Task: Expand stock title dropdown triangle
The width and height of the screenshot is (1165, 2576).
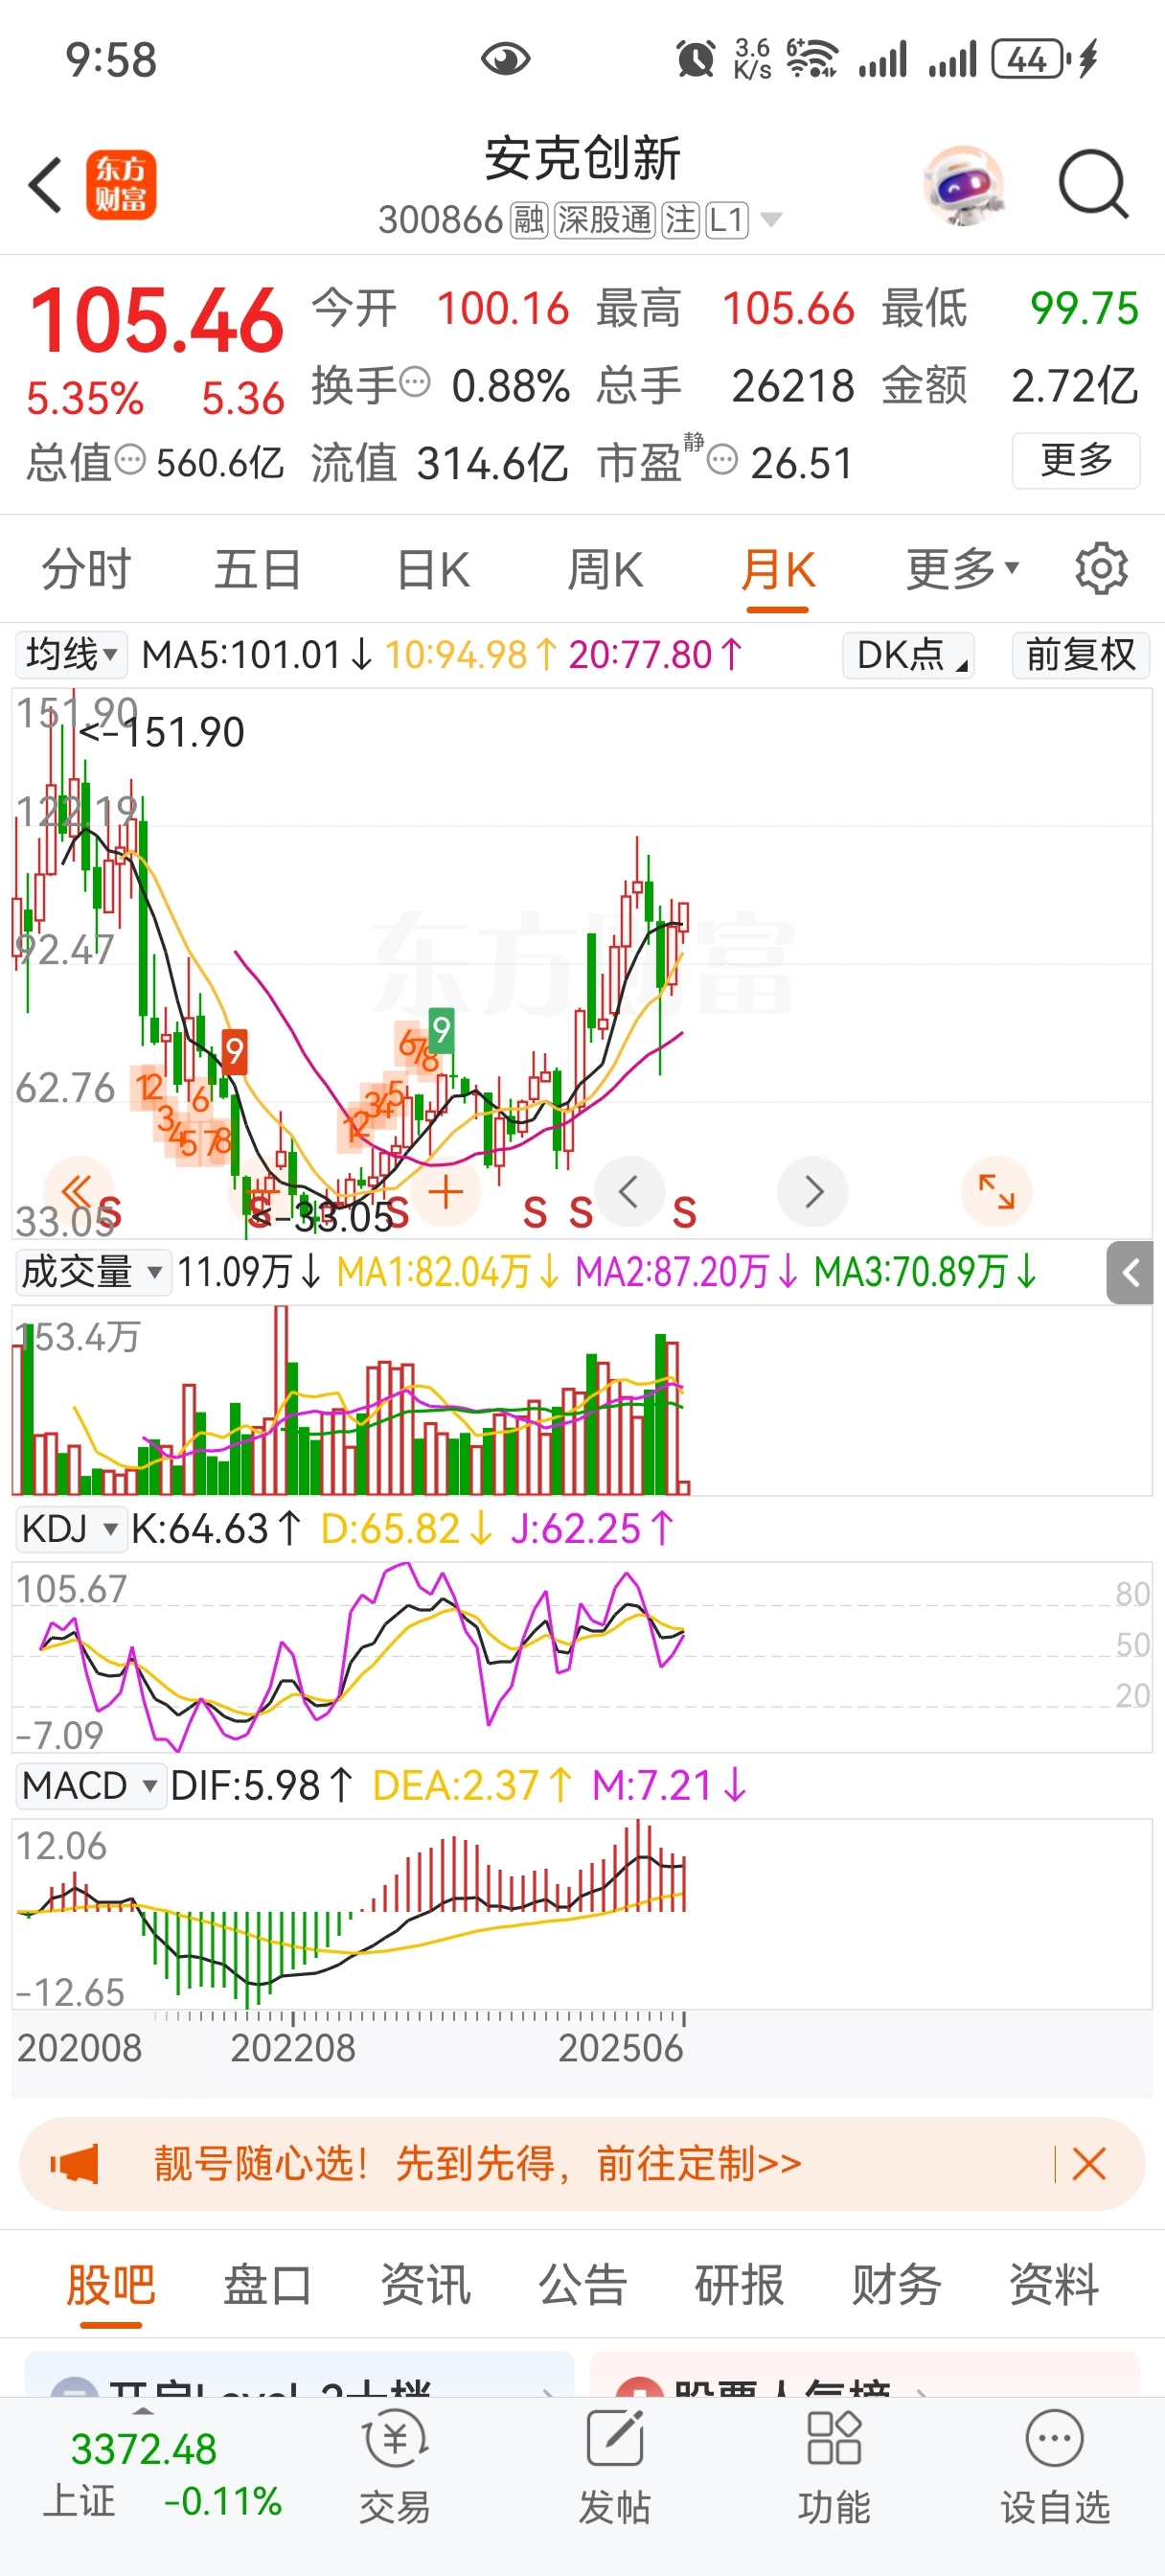Action: (771, 220)
